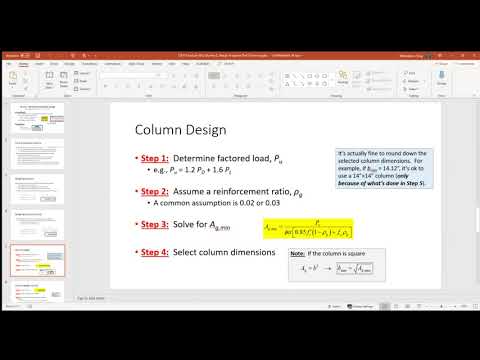Viewport: 480px width, 360px height.
Task: Switch to the Insert tab
Action: [x=39, y=64]
